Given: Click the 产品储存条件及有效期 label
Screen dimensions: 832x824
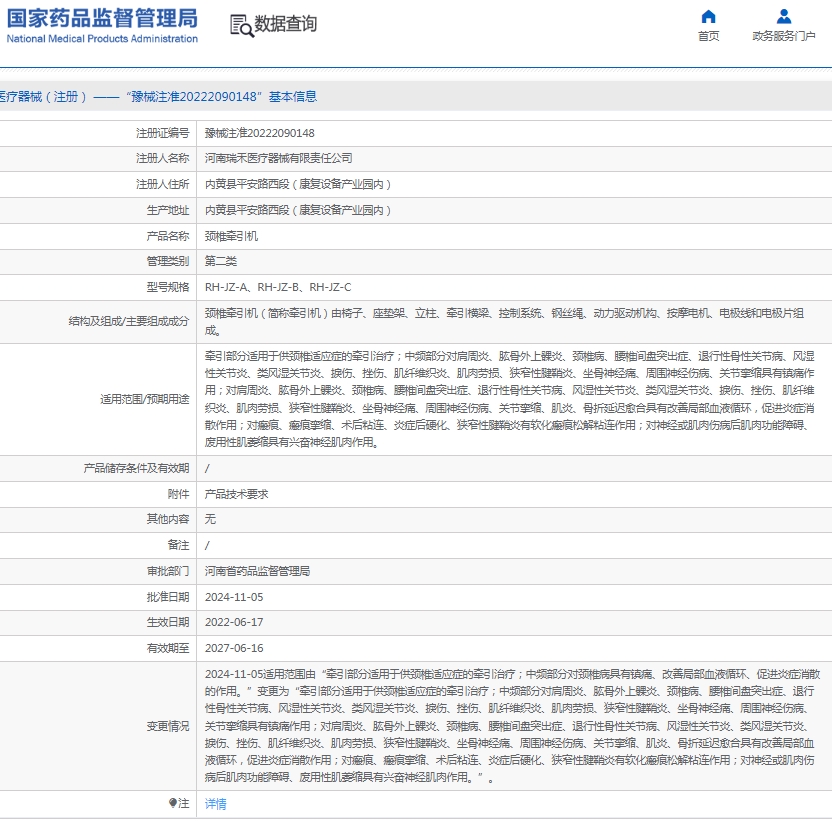Looking at the screenshot, I should [136, 468].
